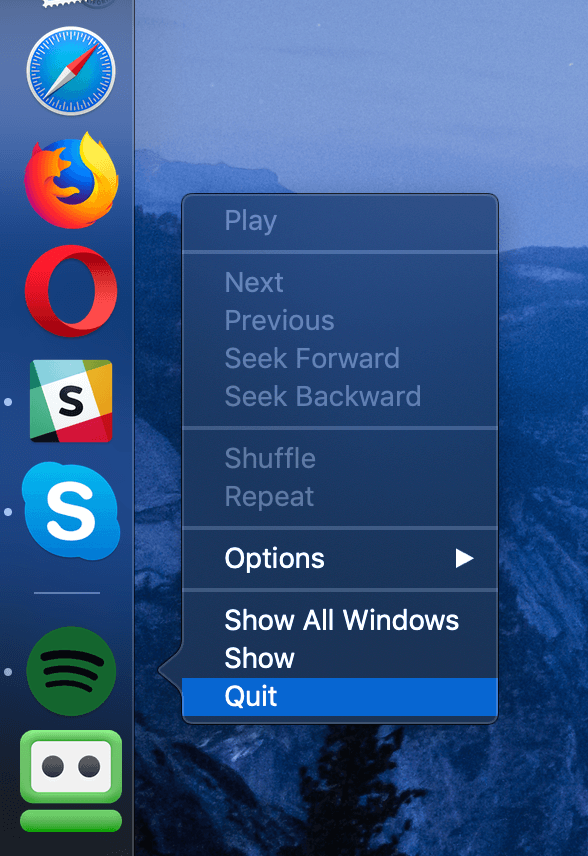The width and height of the screenshot is (588, 856).
Task: Switch to Slack in the dock
Action: pos(71,401)
